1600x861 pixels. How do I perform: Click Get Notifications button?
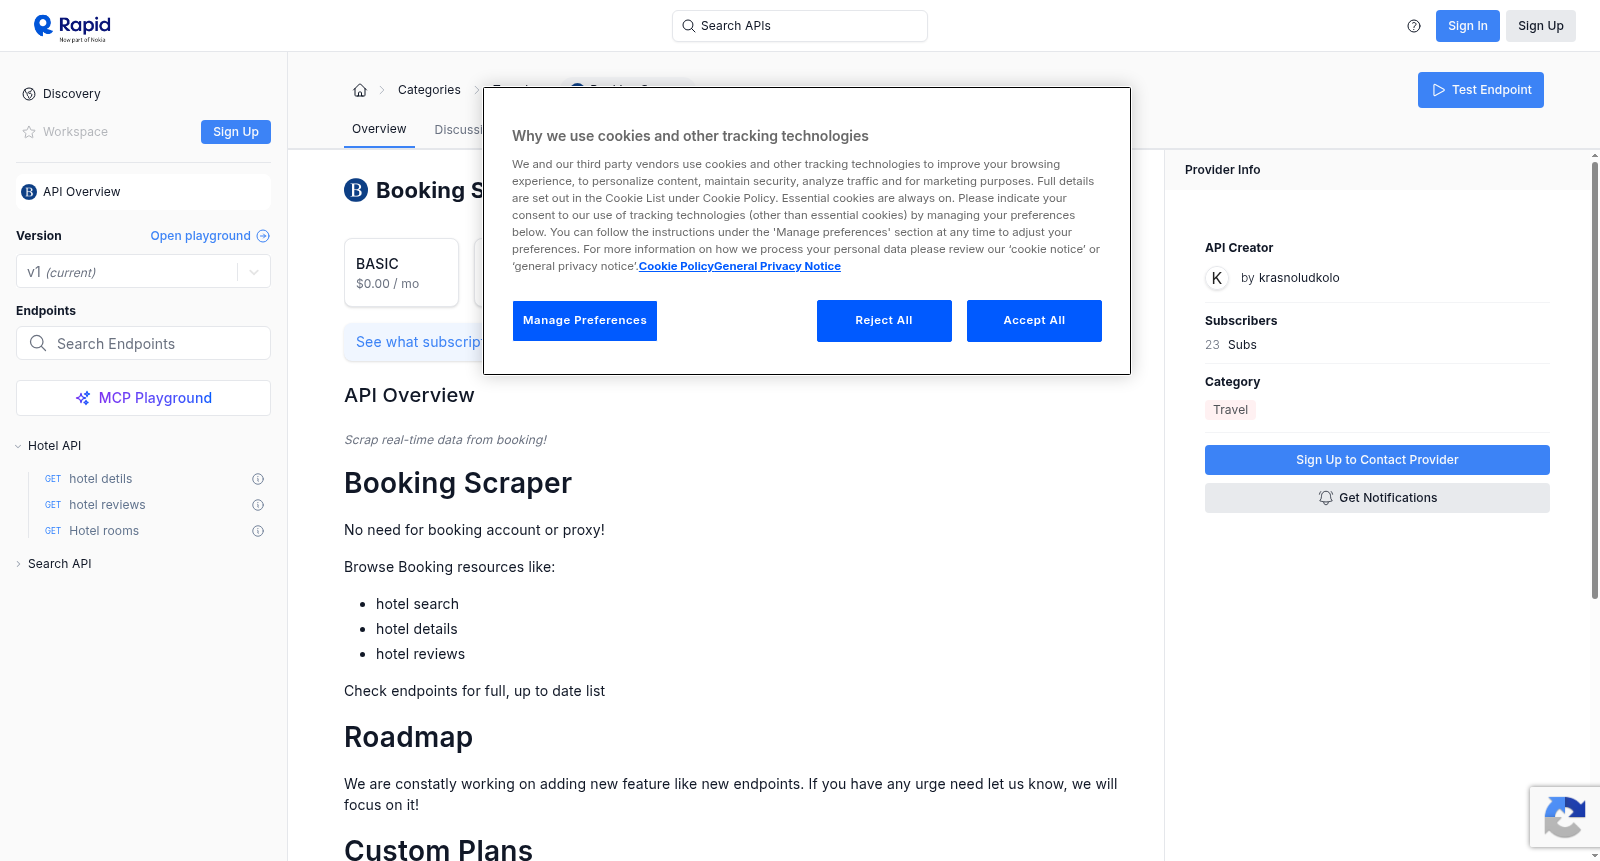[x=1377, y=498]
